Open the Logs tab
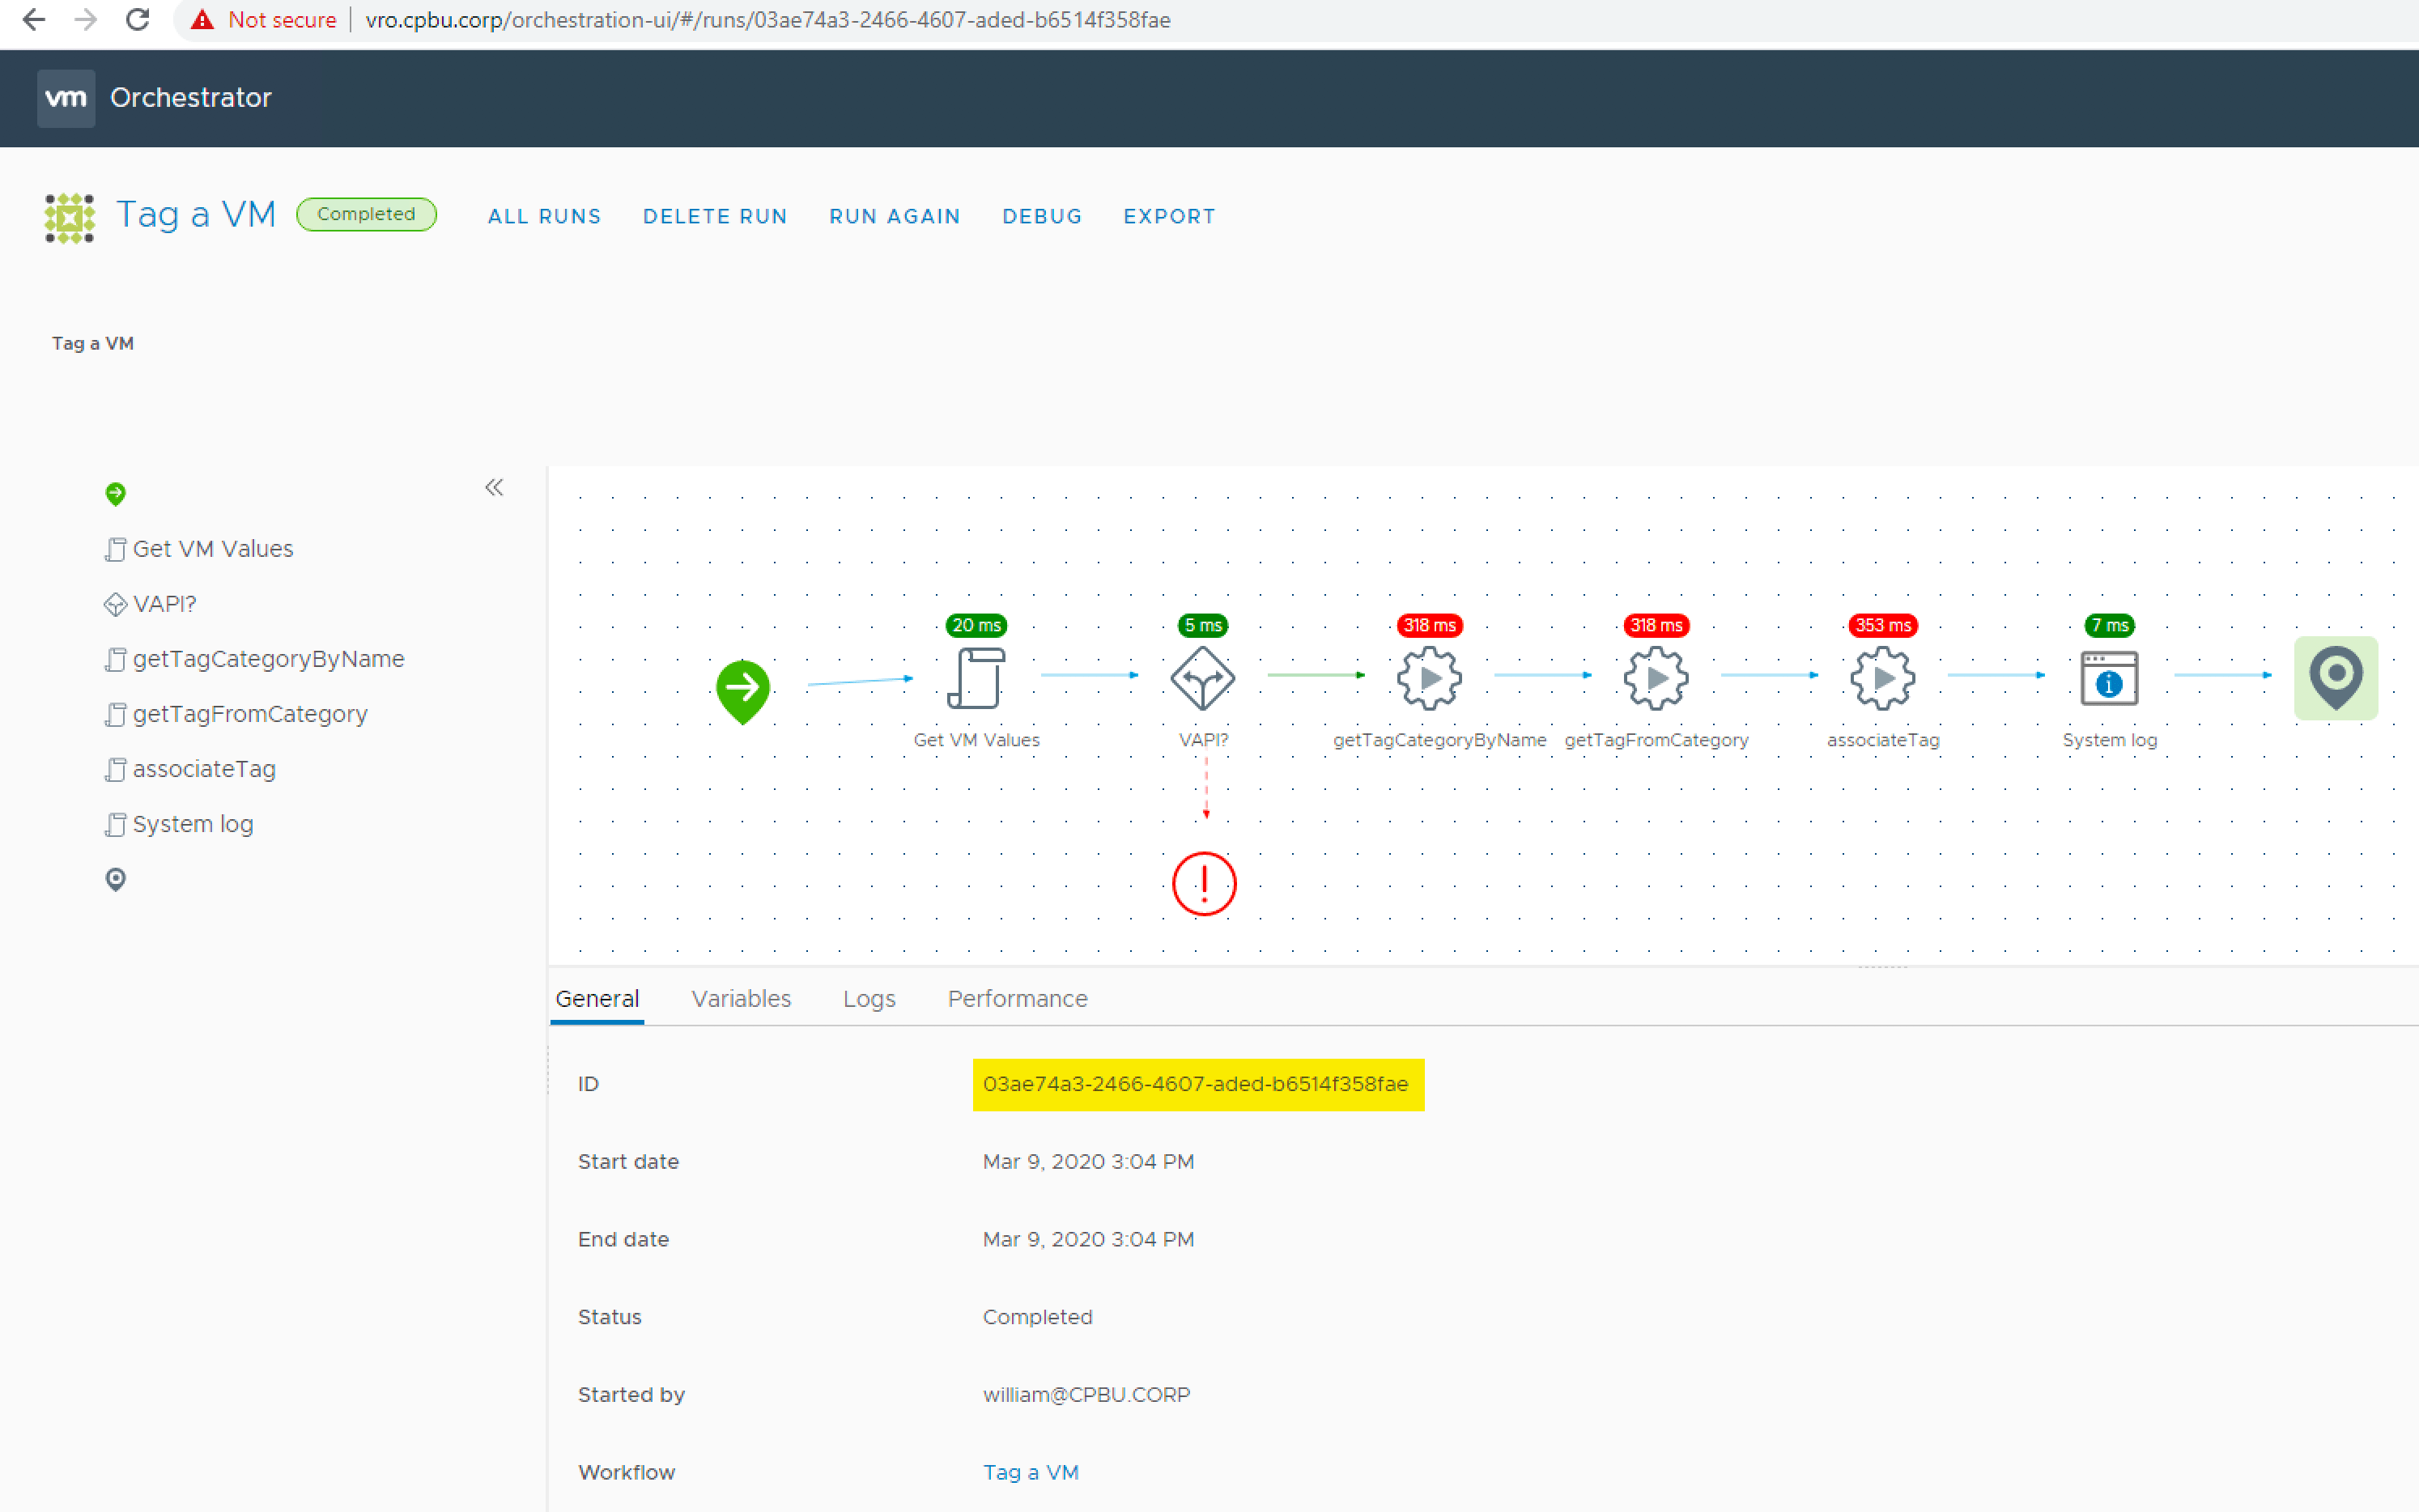The height and width of the screenshot is (1512, 2419). coord(869,999)
